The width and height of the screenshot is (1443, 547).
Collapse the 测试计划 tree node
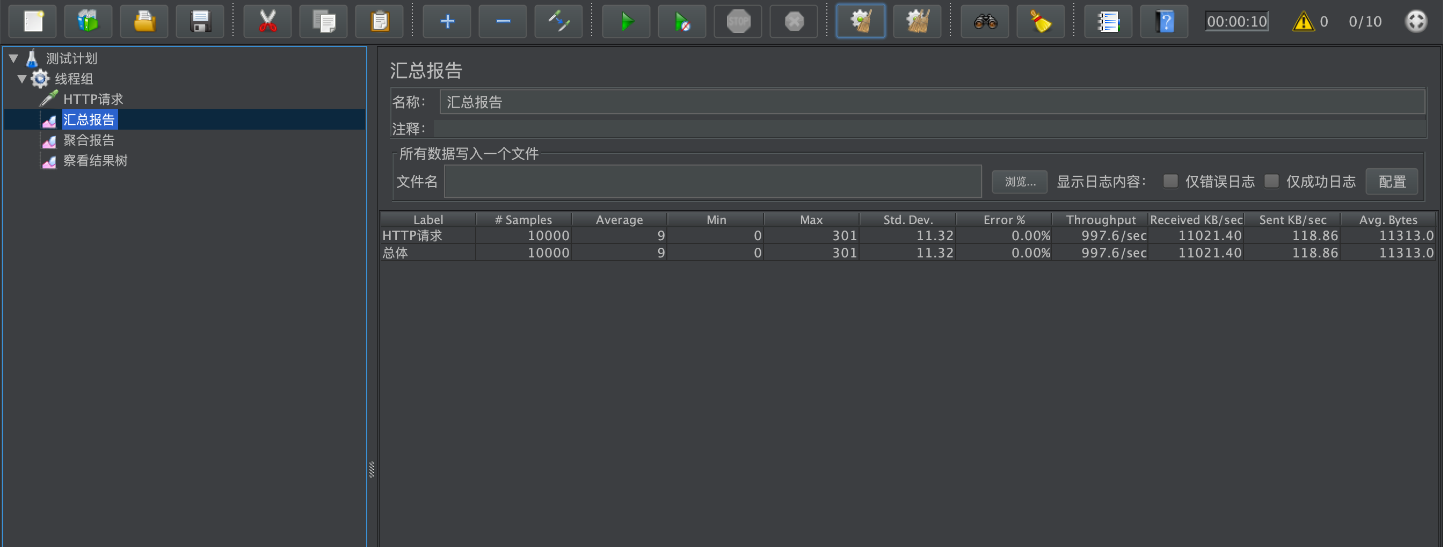13,58
